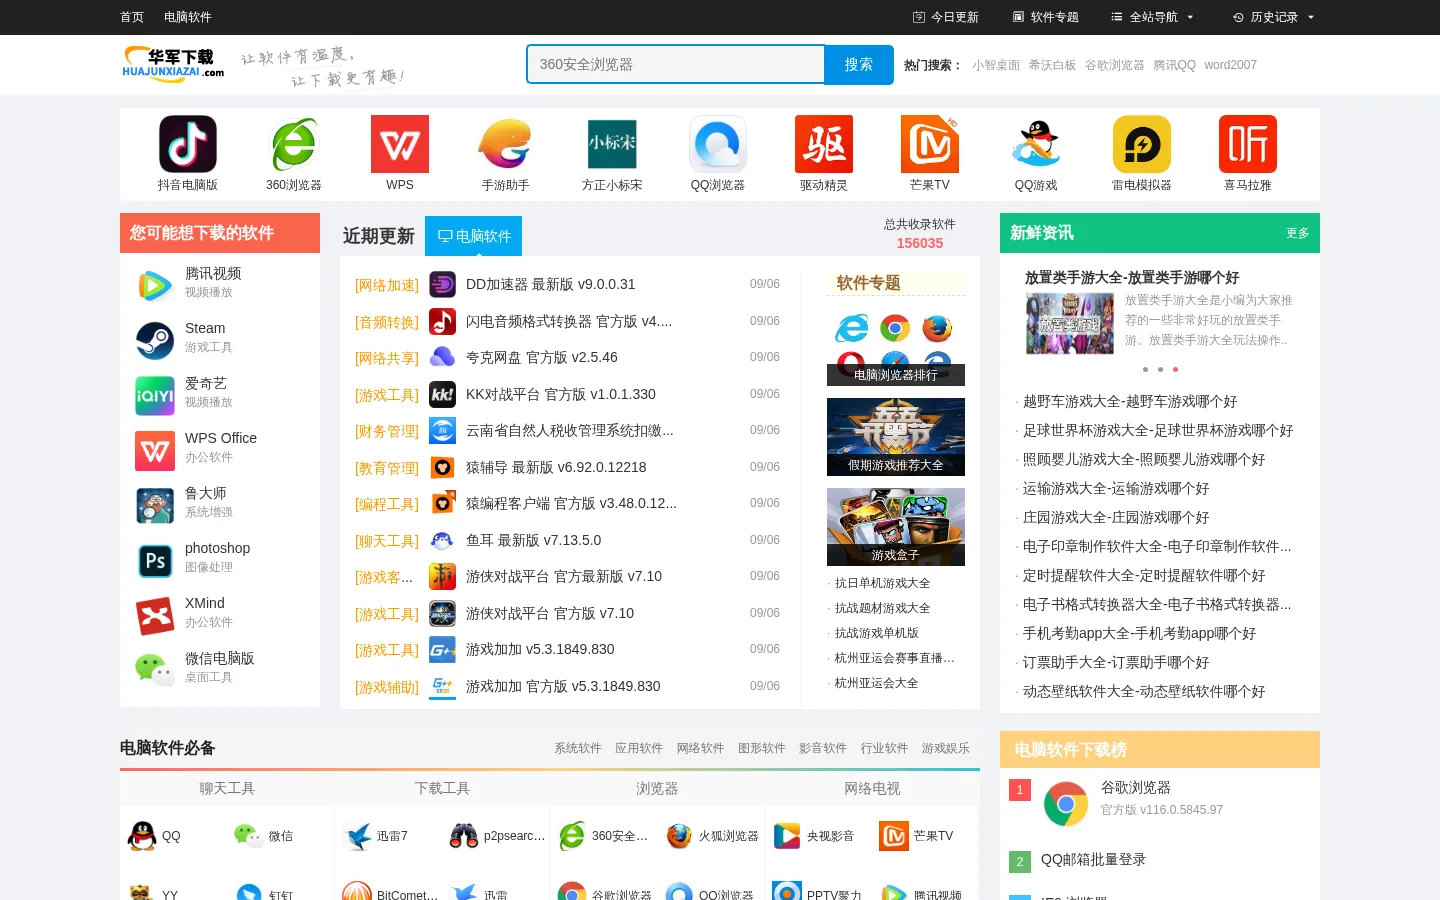Click the 鲁大师 icon in sidebar

pyautogui.click(x=155, y=506)
